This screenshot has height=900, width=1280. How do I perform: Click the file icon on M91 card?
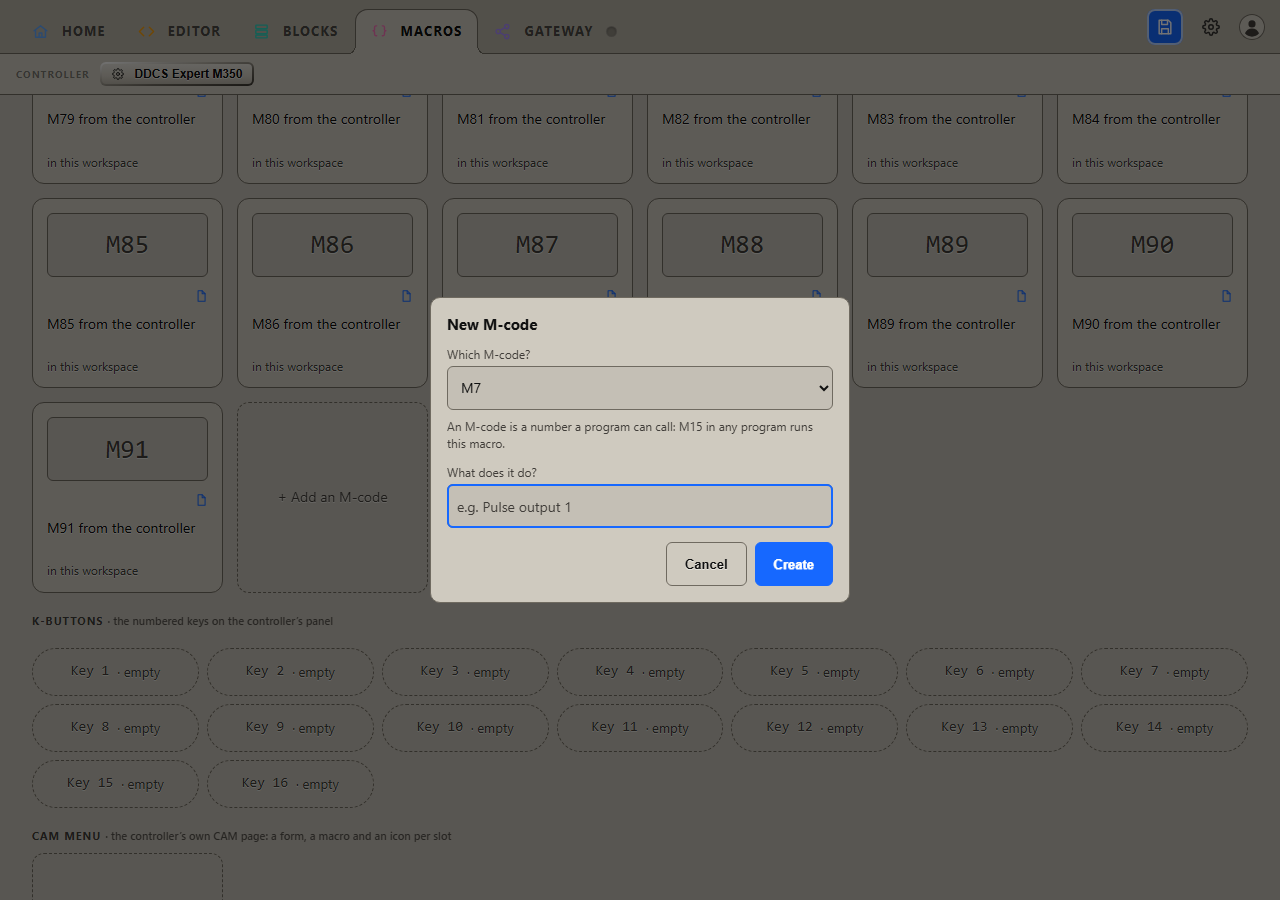(201, 500)
